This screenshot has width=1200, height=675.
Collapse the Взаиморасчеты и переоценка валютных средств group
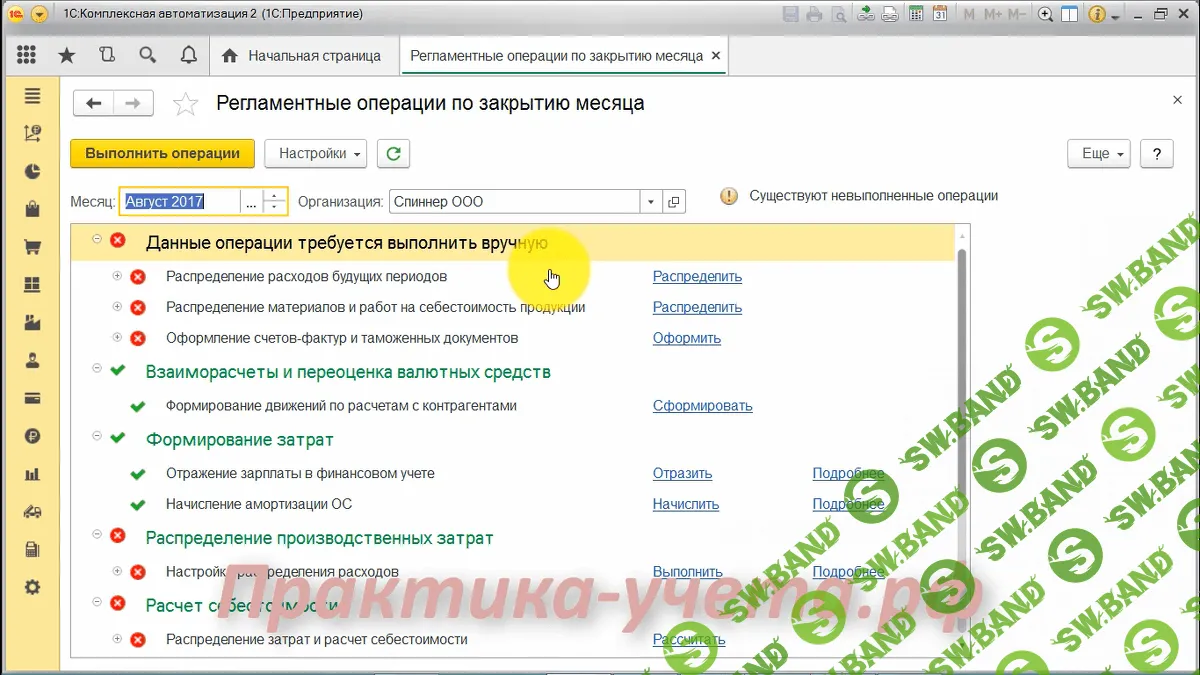[x=96, y=372]
